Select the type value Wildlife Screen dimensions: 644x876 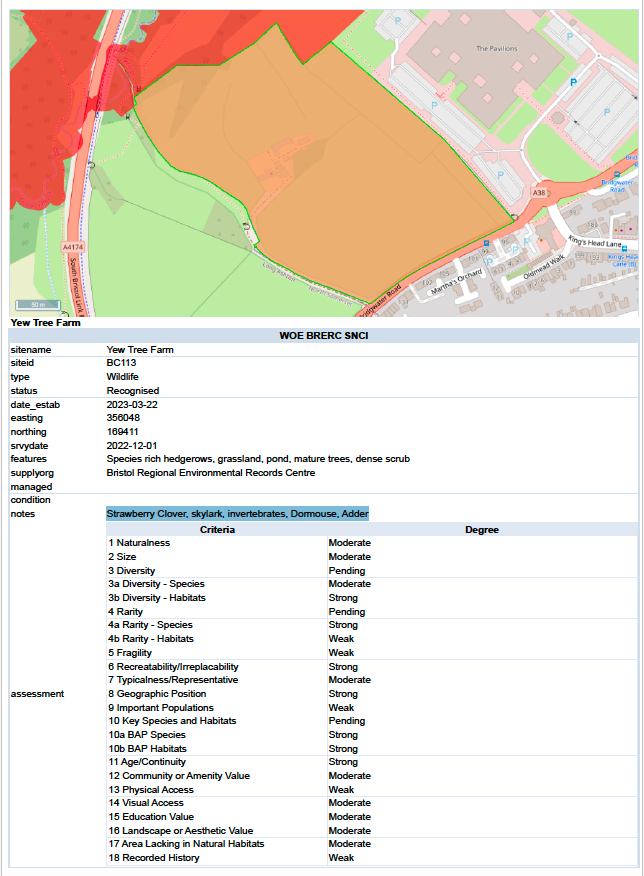122,377
